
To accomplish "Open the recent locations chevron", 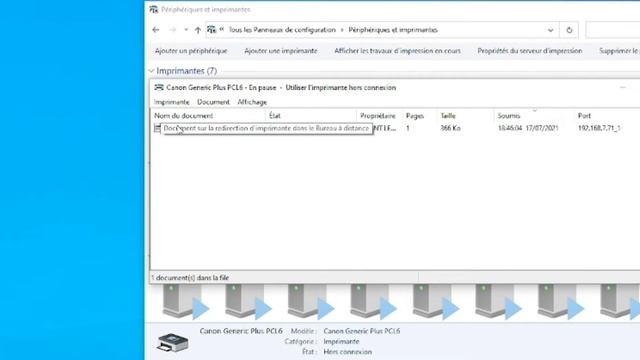I will tap(186, 30).
